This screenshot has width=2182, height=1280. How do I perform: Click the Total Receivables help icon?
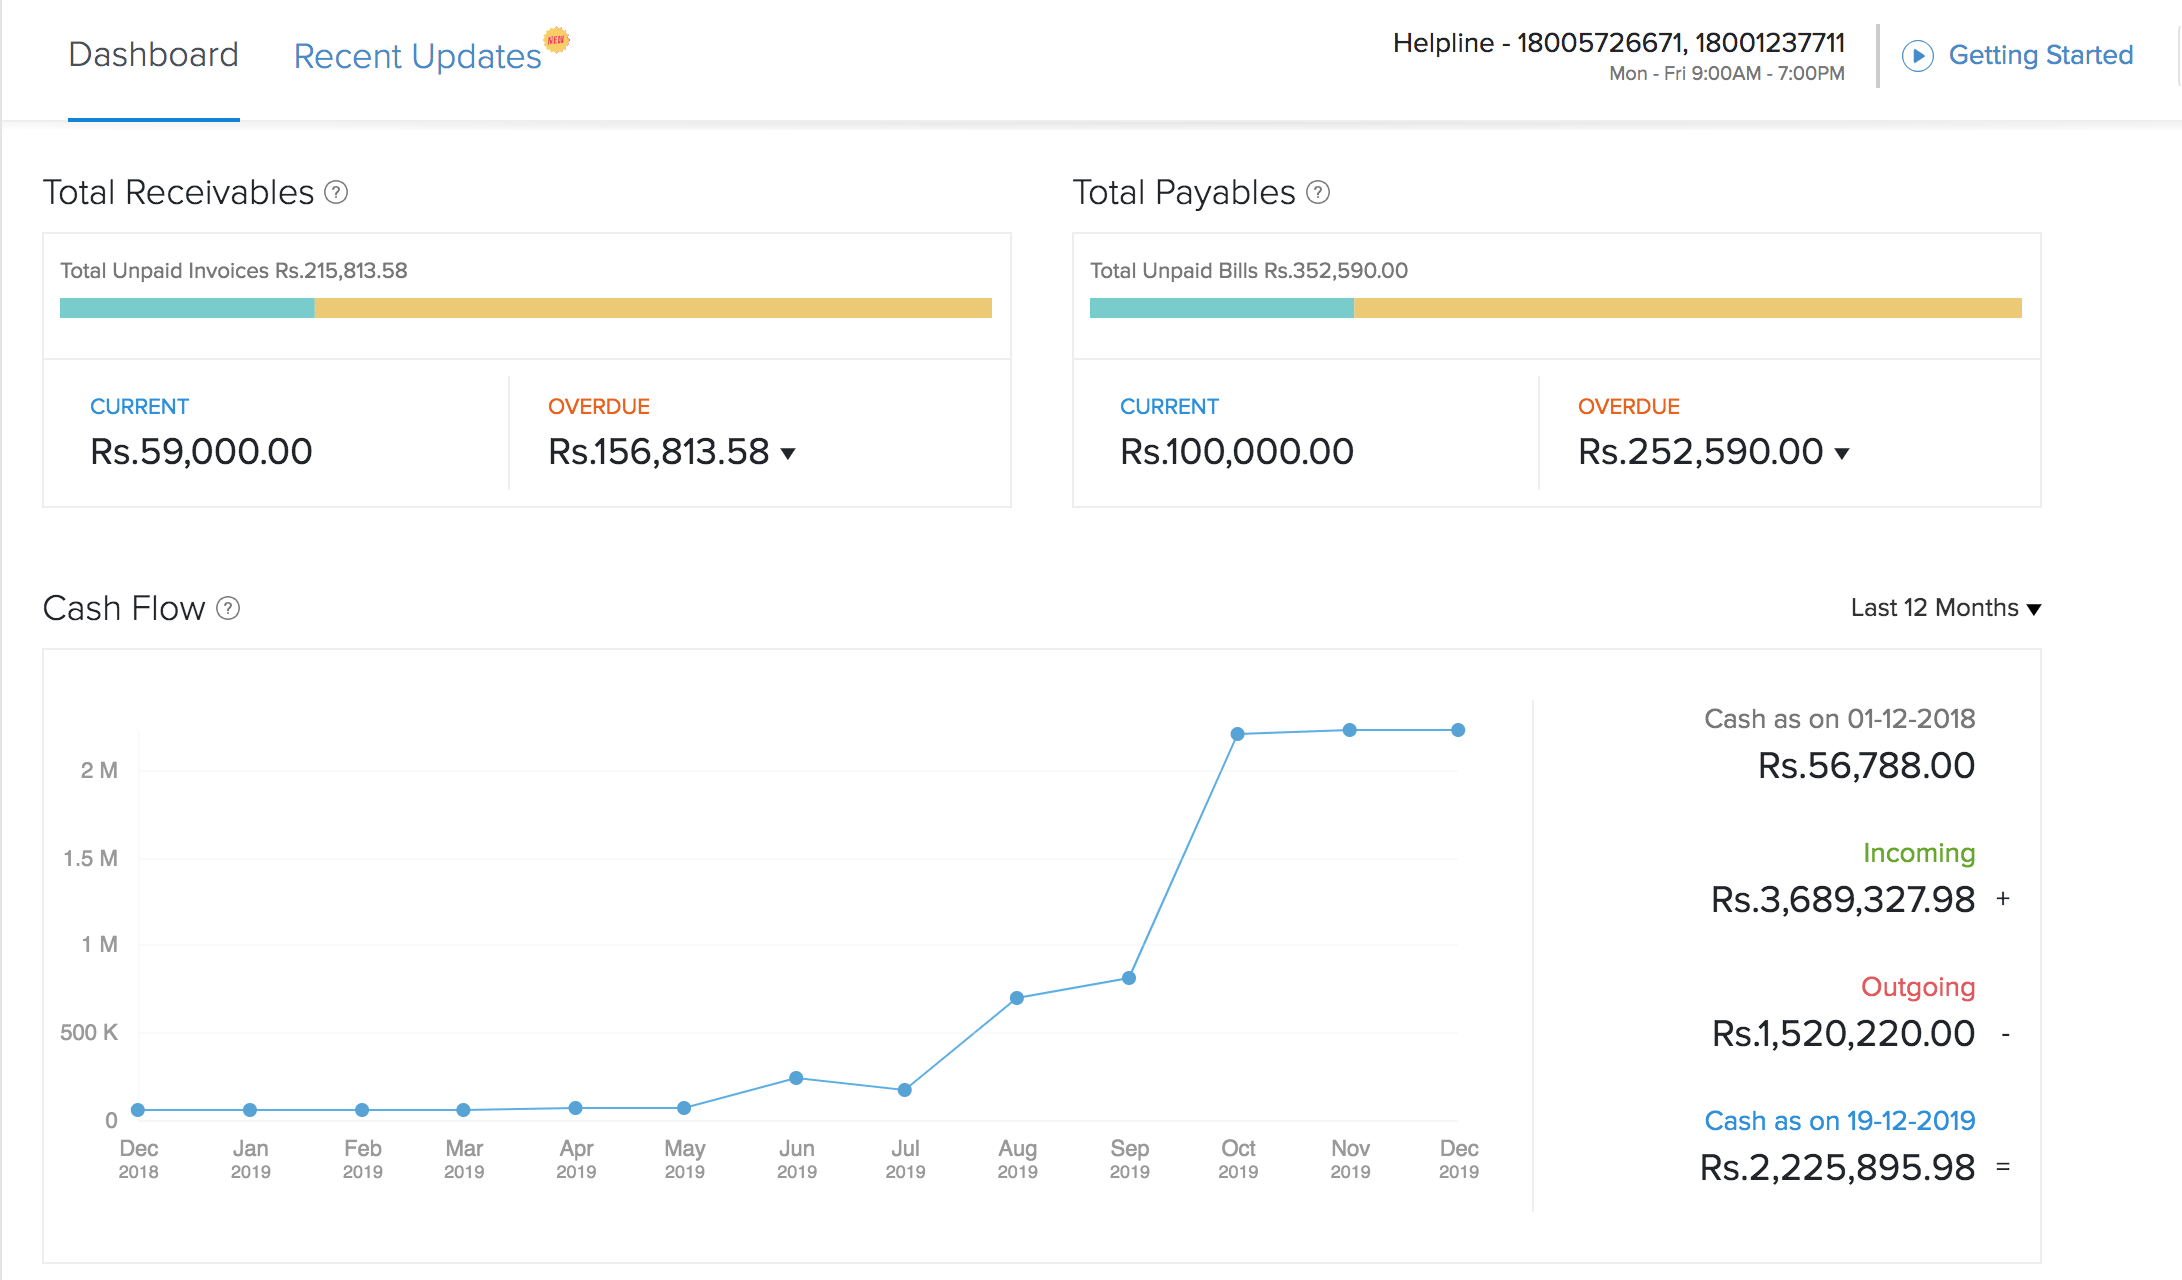336,192
